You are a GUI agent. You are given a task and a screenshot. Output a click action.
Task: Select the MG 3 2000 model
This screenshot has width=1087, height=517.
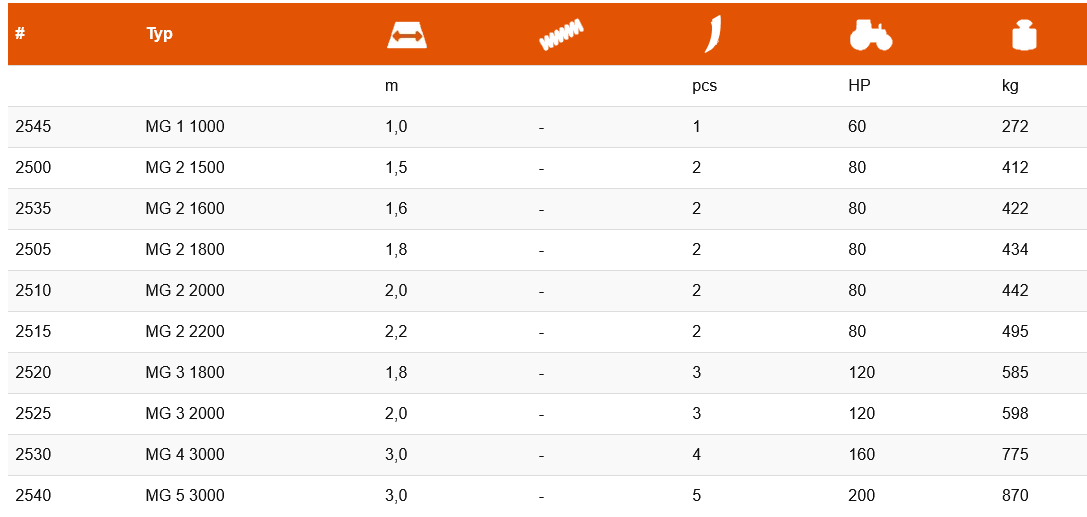click(185, 414)
